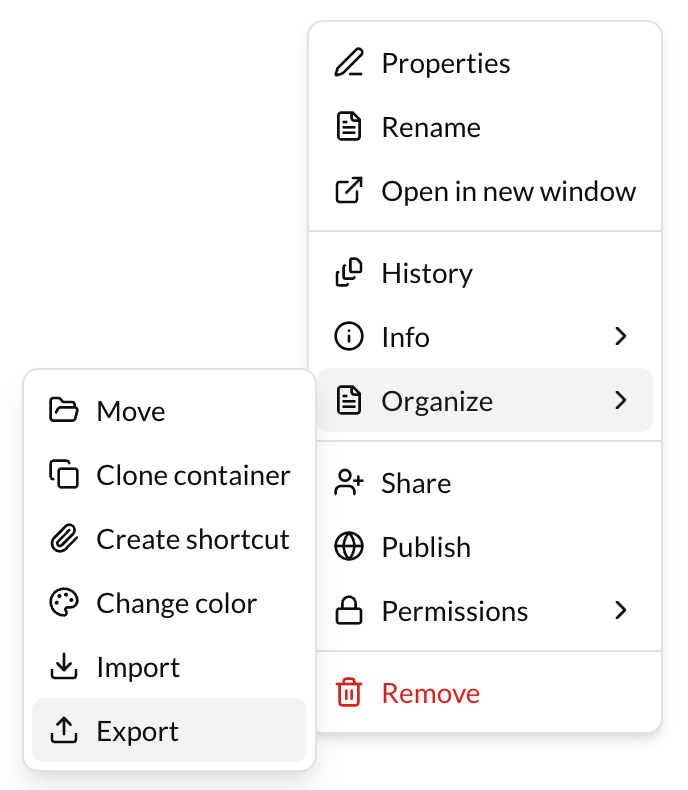Viewport: 688px width, 790px height.
Task: Click the globe icon for Publish
Action: tap(348, 548)
